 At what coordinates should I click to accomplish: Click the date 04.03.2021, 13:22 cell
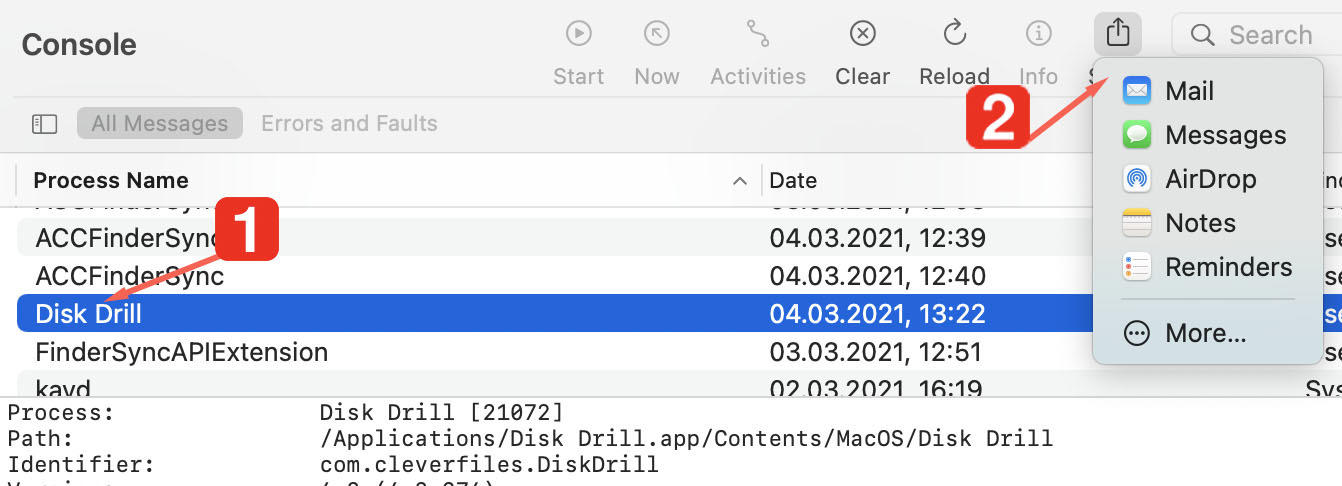coord(877,314)
